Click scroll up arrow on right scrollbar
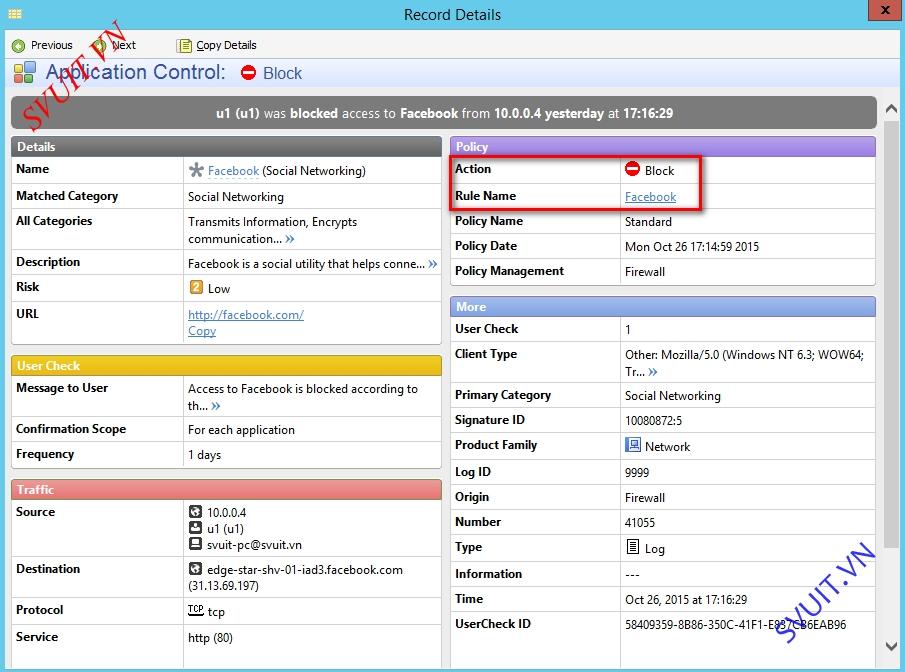This screenshot has width=905, height=672. pos(891,109)
